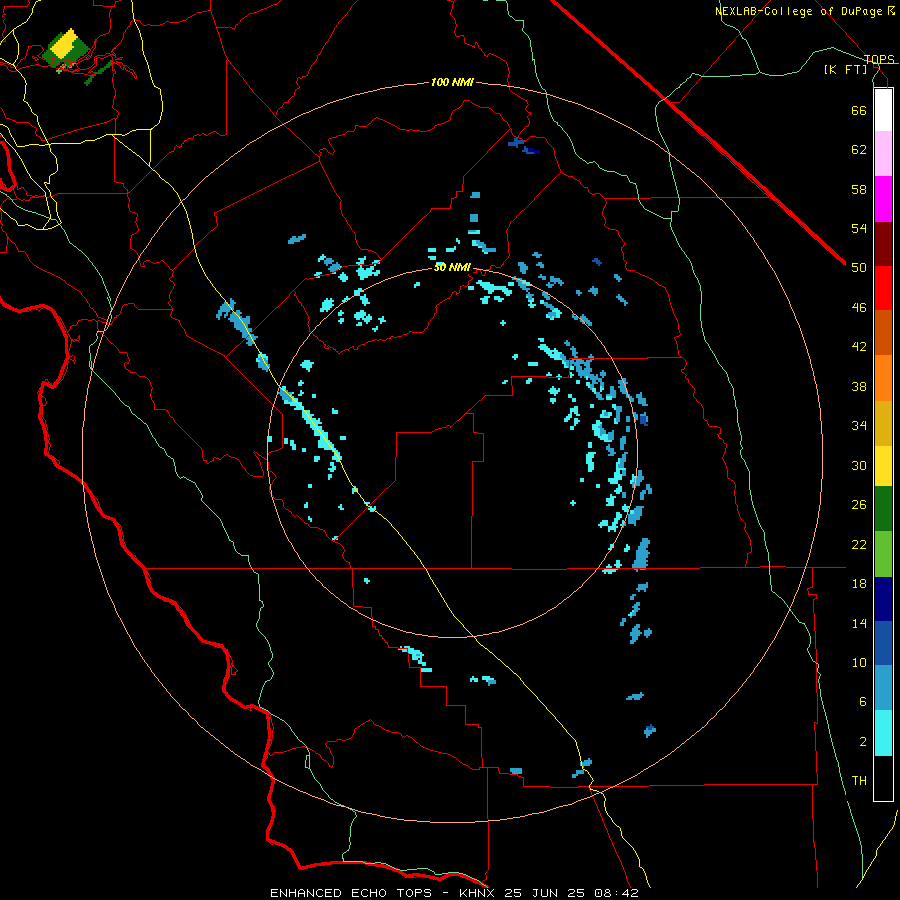Click the orange swatch between 42 and 38
This screenshot has height=900, width=900.
(x=883, y=378)
